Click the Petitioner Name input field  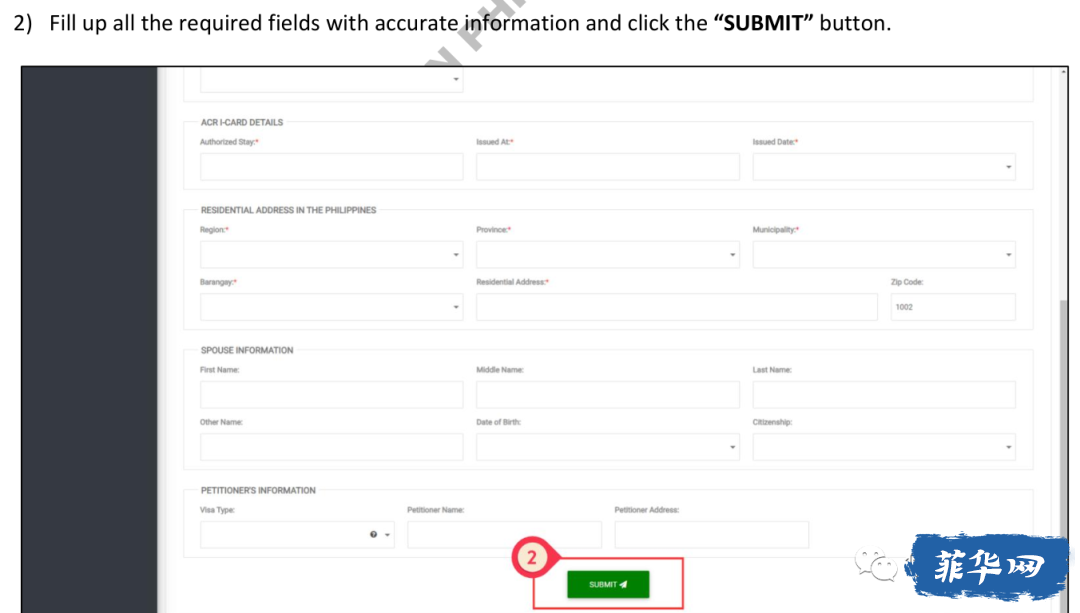[x=504, y=534]
